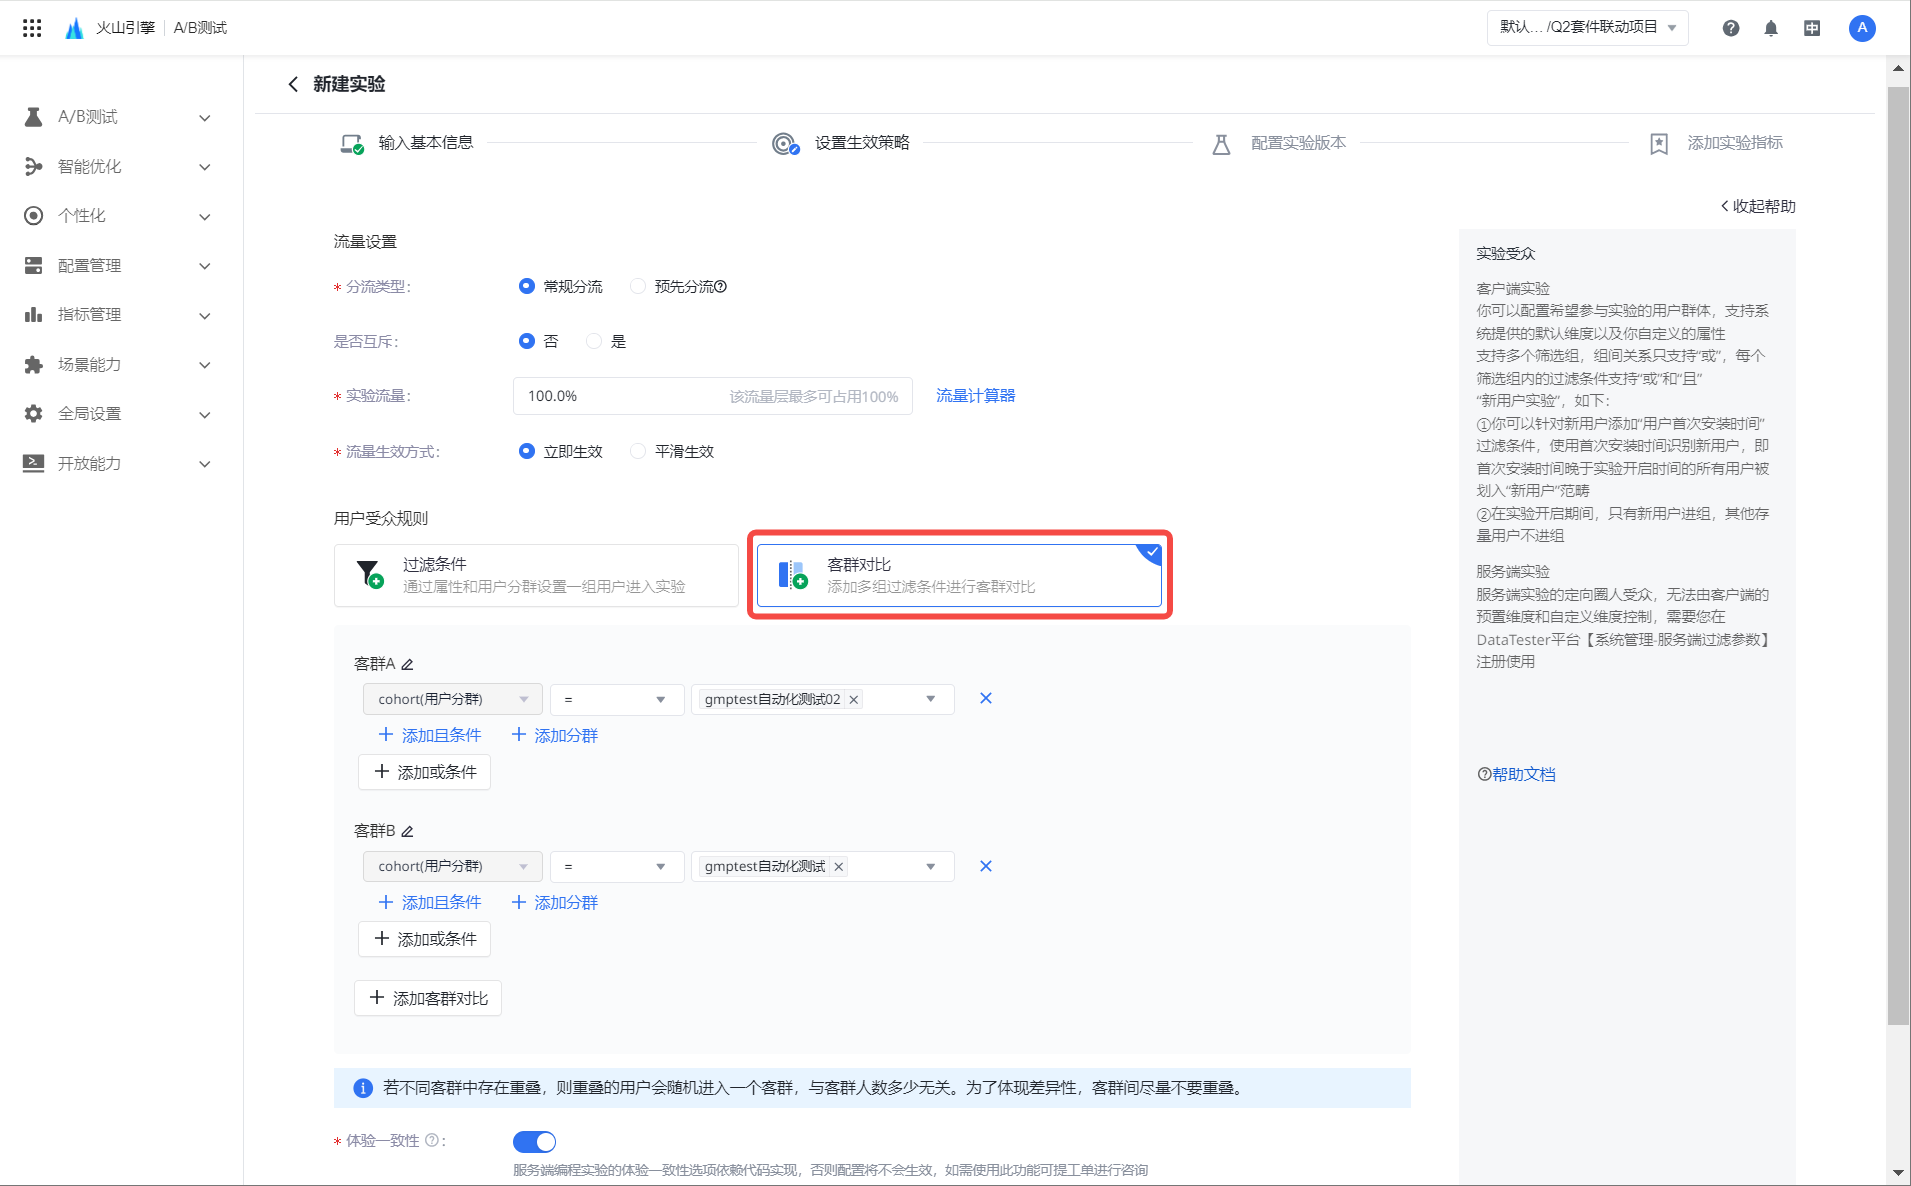Click the 输入基本信息 step icon

tap(352, 144)
